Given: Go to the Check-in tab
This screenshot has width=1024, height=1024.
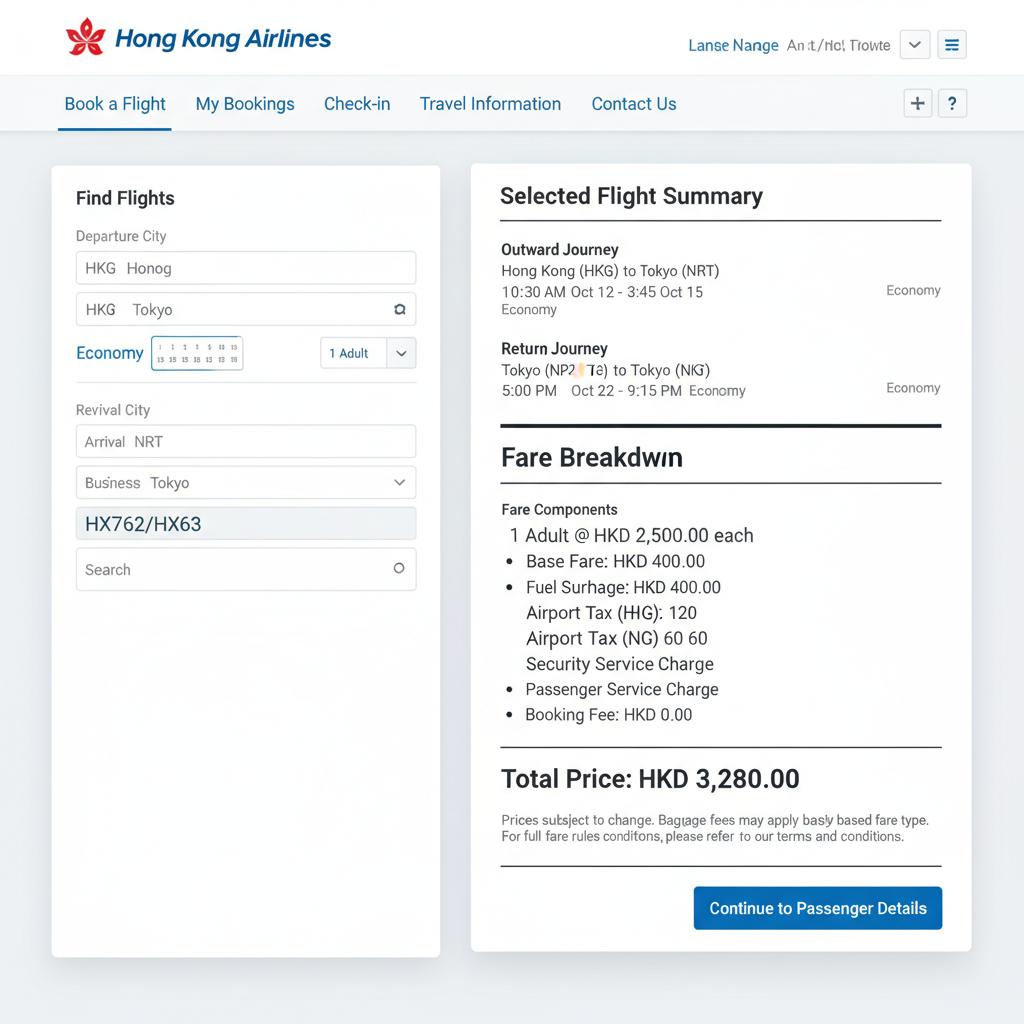Looking at the screenshot, I should tap(357, 104).
